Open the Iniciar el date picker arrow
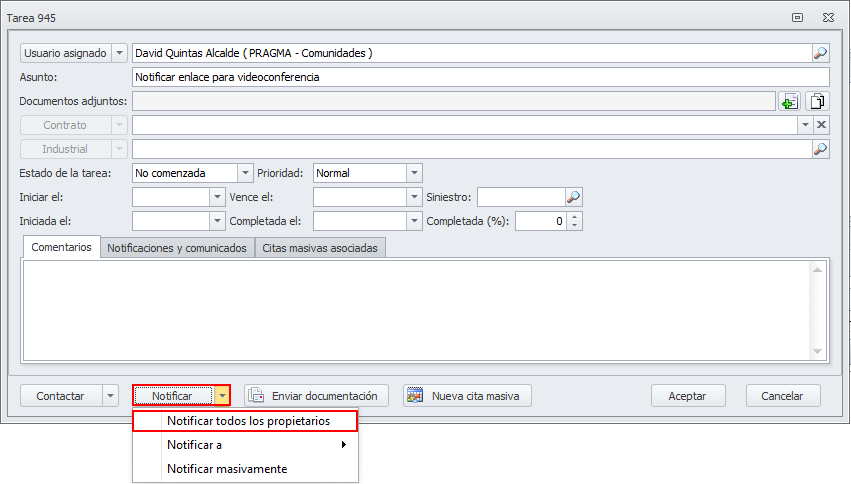 point(217,197)
